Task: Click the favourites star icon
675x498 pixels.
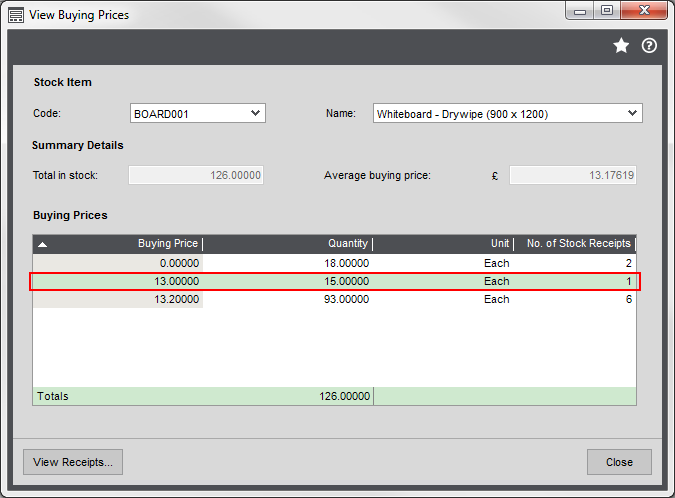Action: pyautogui.click(x=621, y=46)
